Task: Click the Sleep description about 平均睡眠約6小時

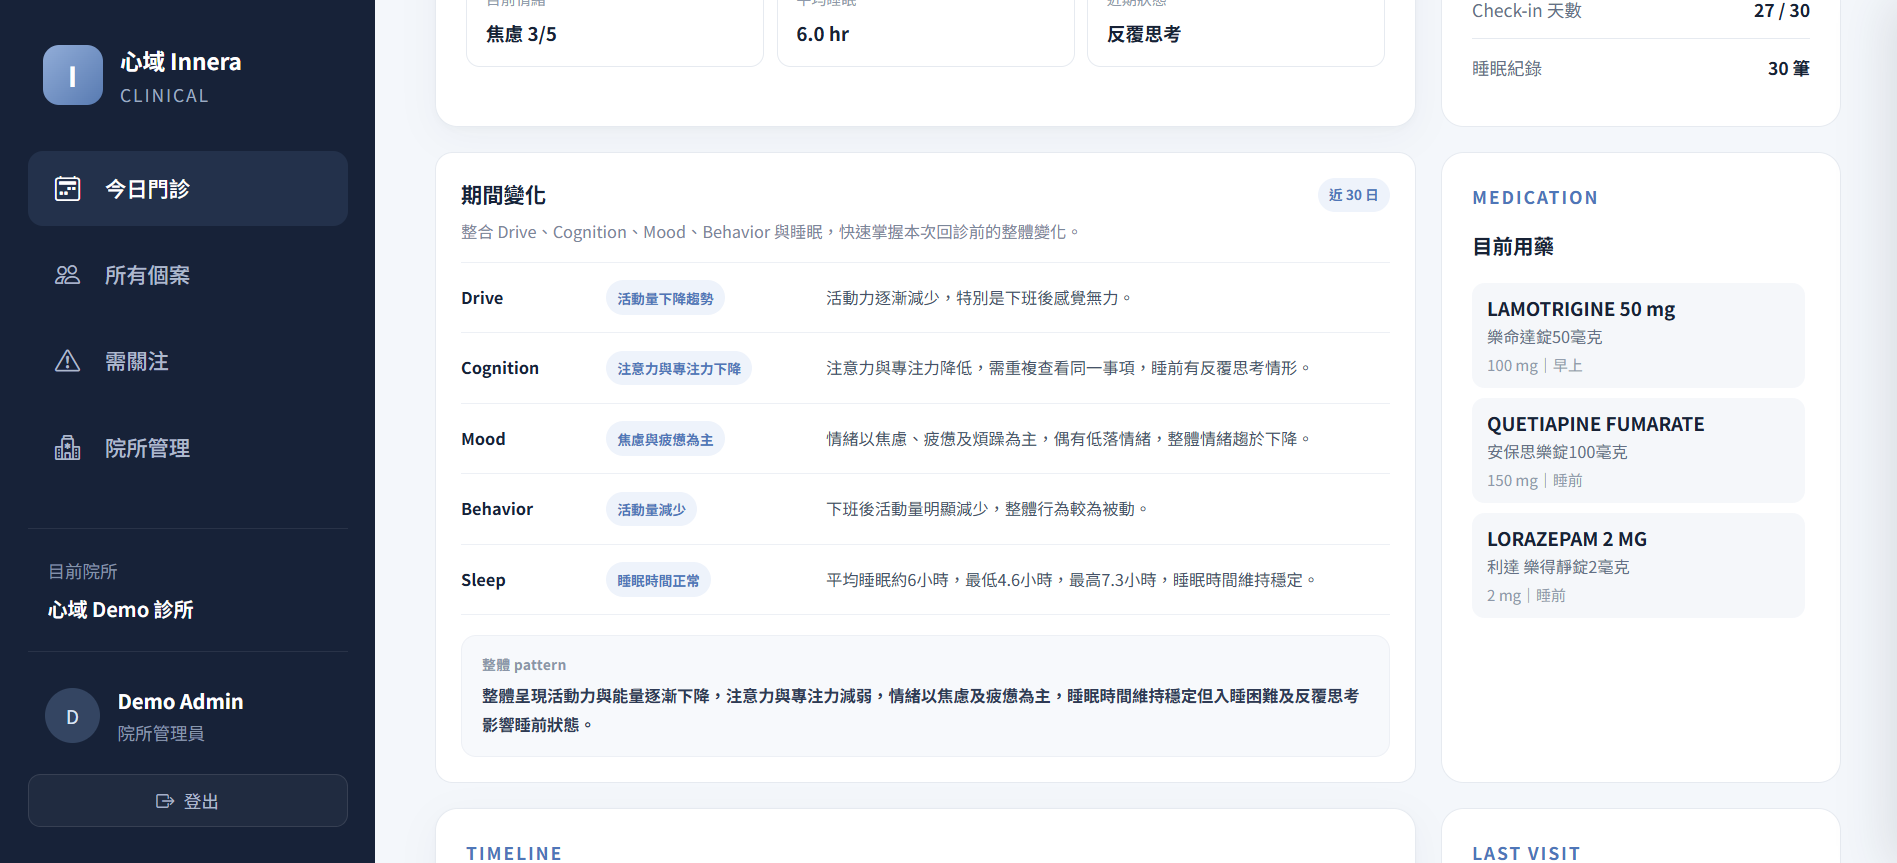Action: (x=1071, y=580)
